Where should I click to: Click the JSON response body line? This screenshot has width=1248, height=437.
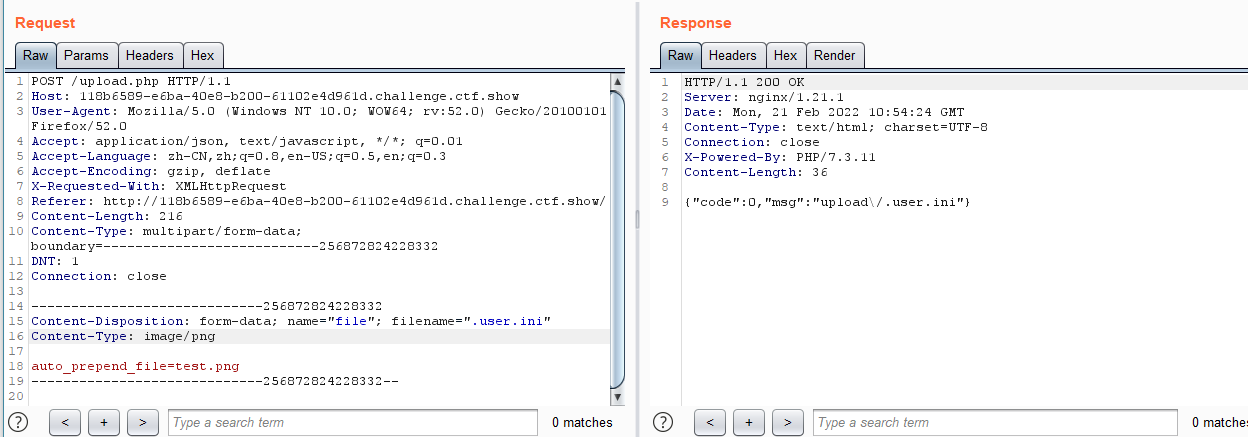tap(827, 201)
